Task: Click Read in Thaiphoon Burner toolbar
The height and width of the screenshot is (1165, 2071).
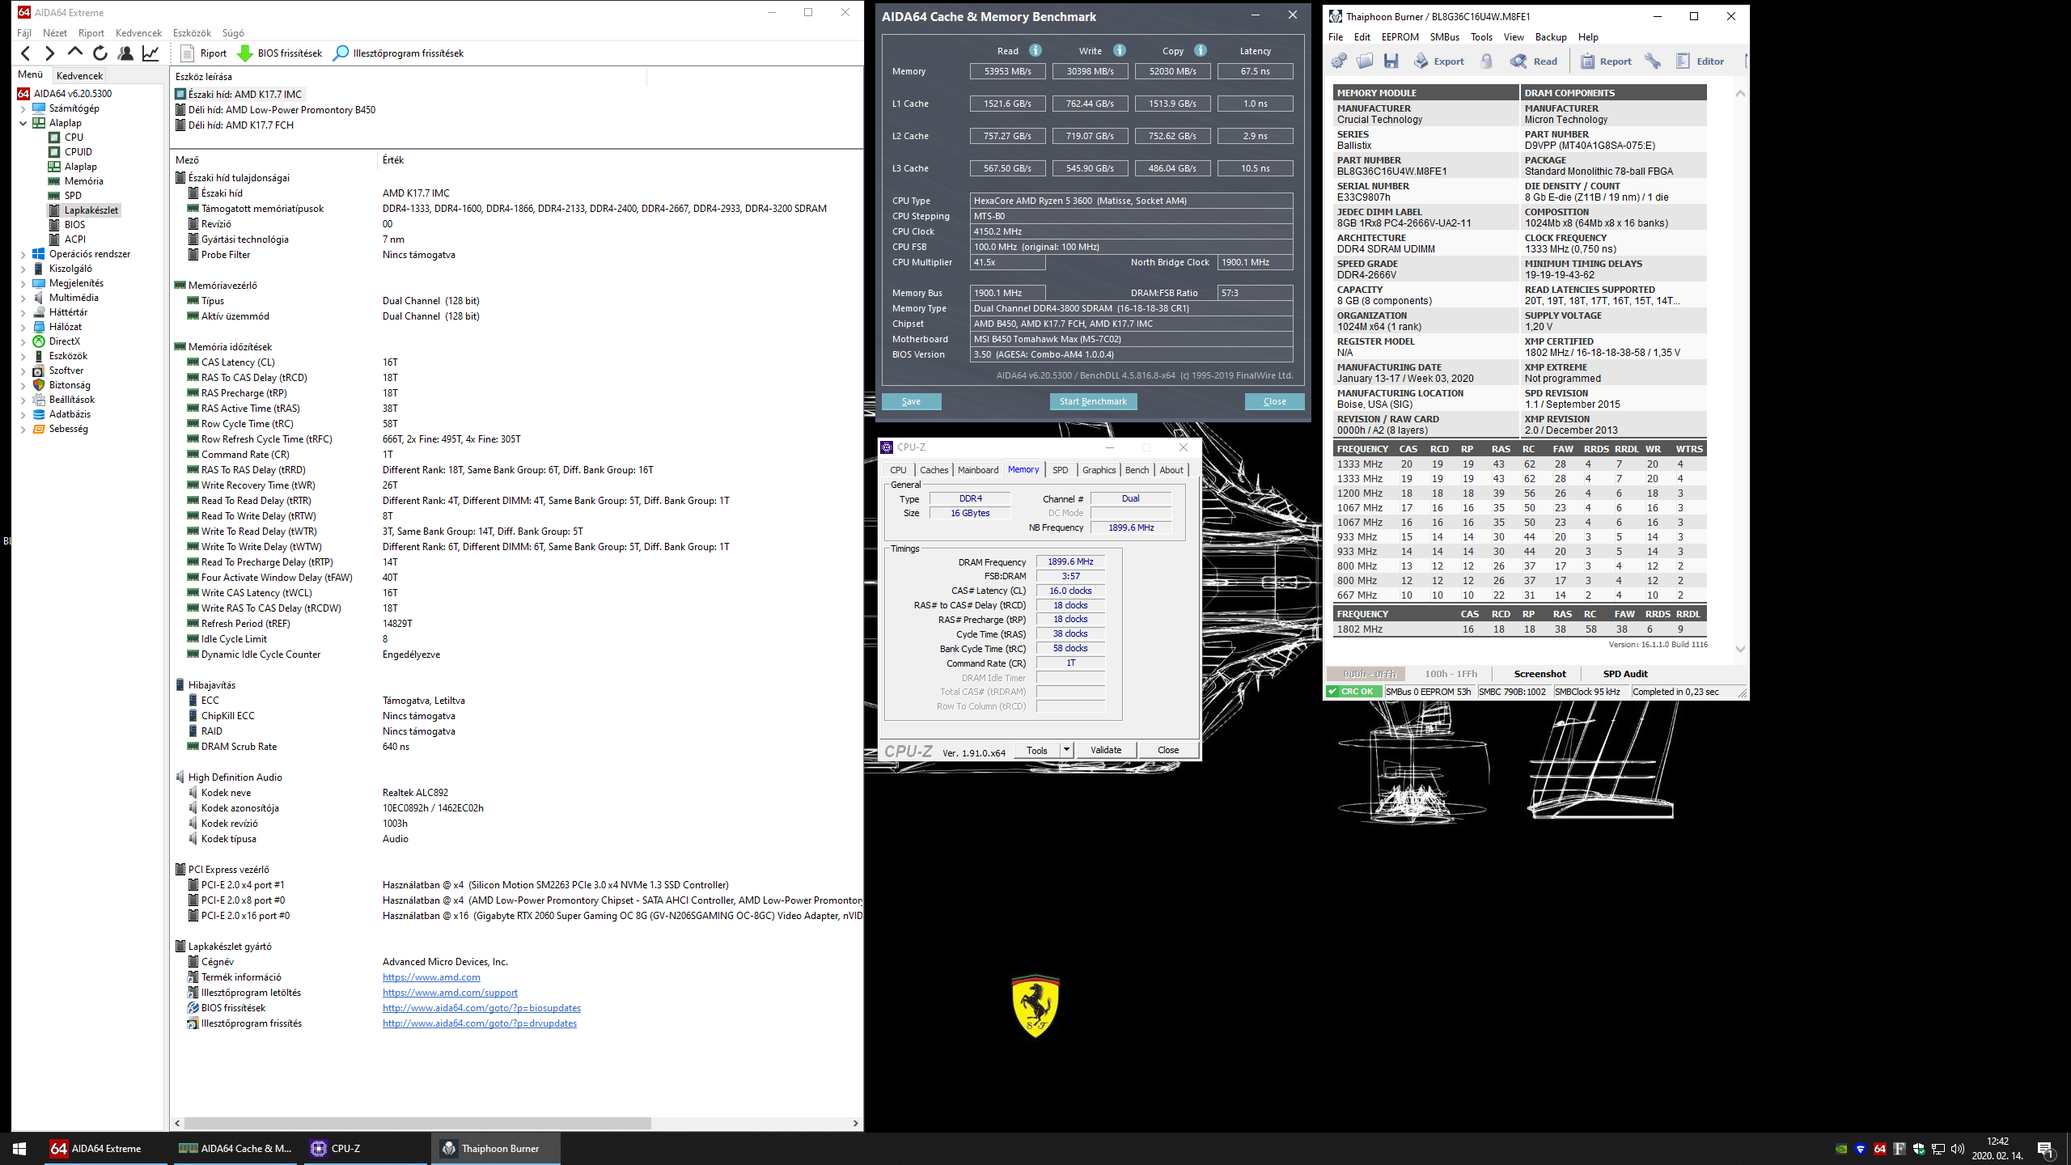Action: coord(1534,61)
